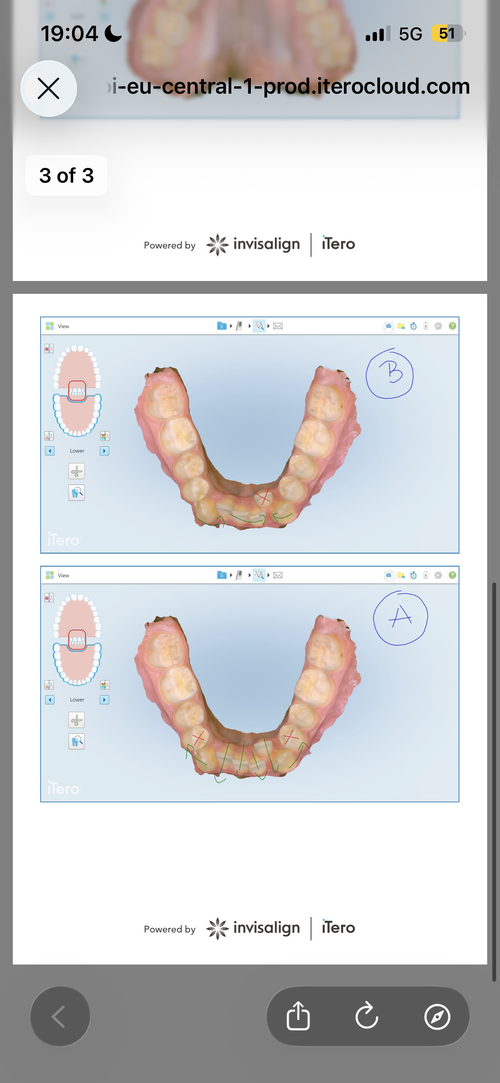
Task: Click next arrow right of Lower in scan B
Action: [104, 450]
